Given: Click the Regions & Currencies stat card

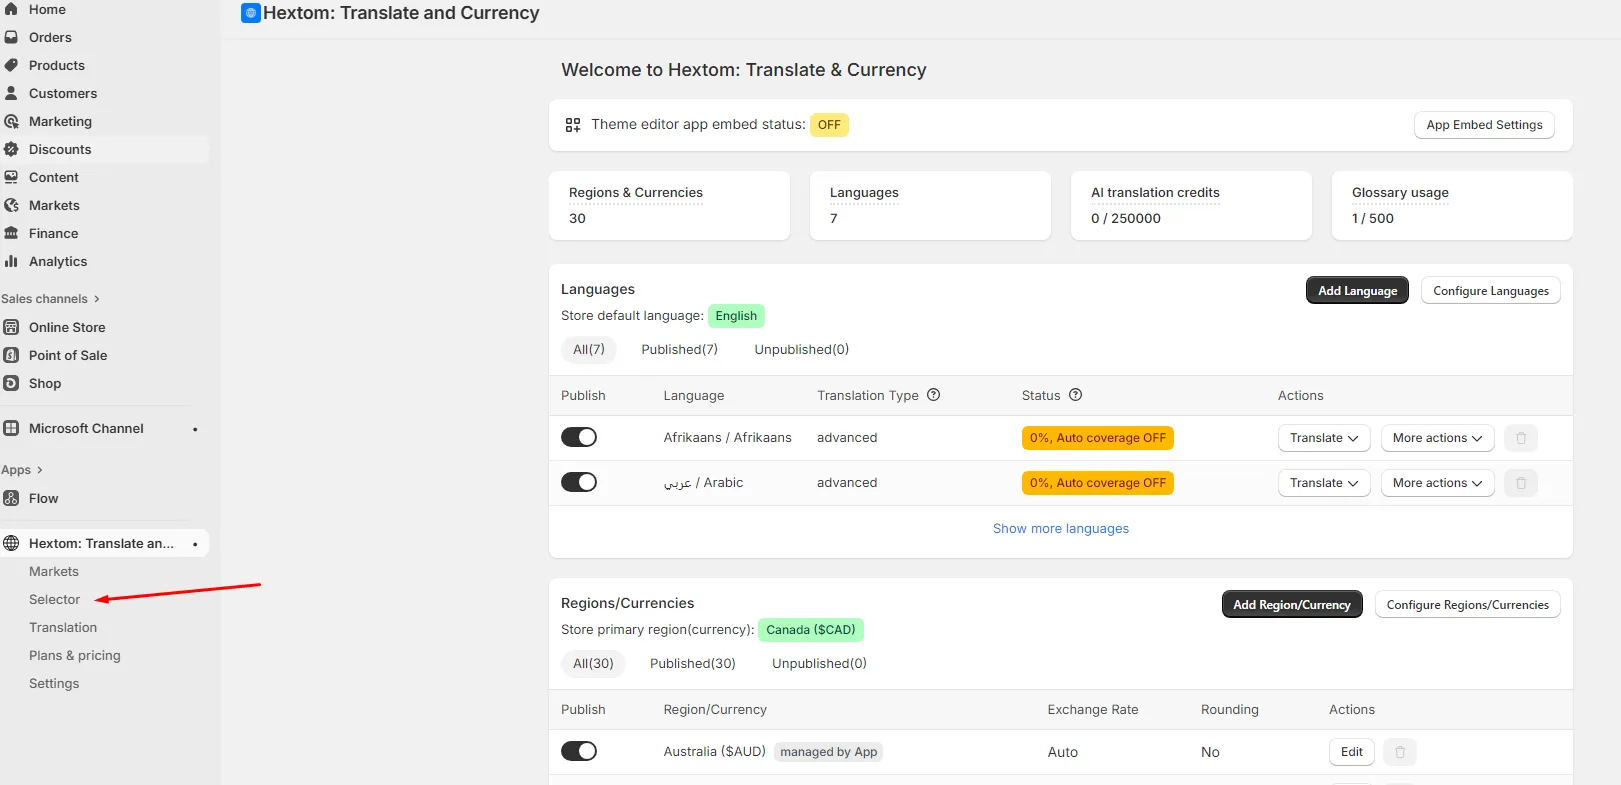Looking at the screenshot, I should click(x=669, y=205).
